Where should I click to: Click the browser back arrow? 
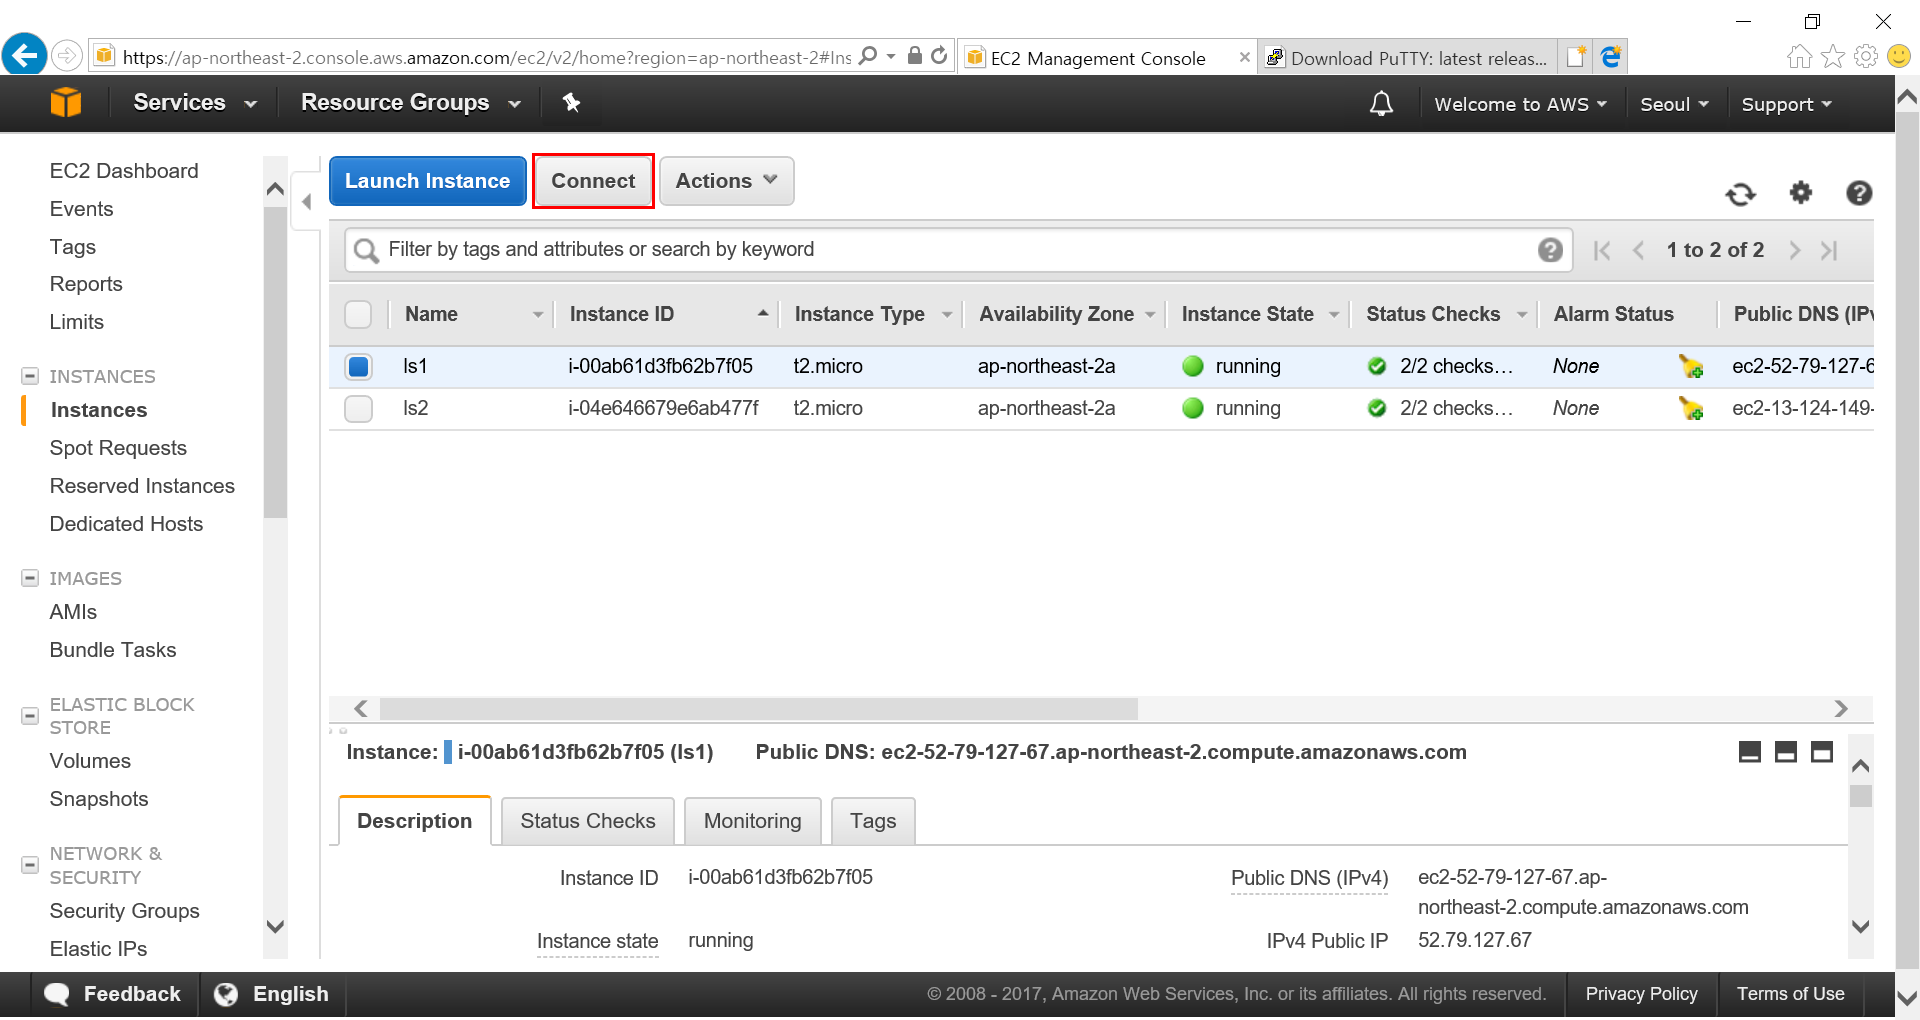(x=25, y=54)
